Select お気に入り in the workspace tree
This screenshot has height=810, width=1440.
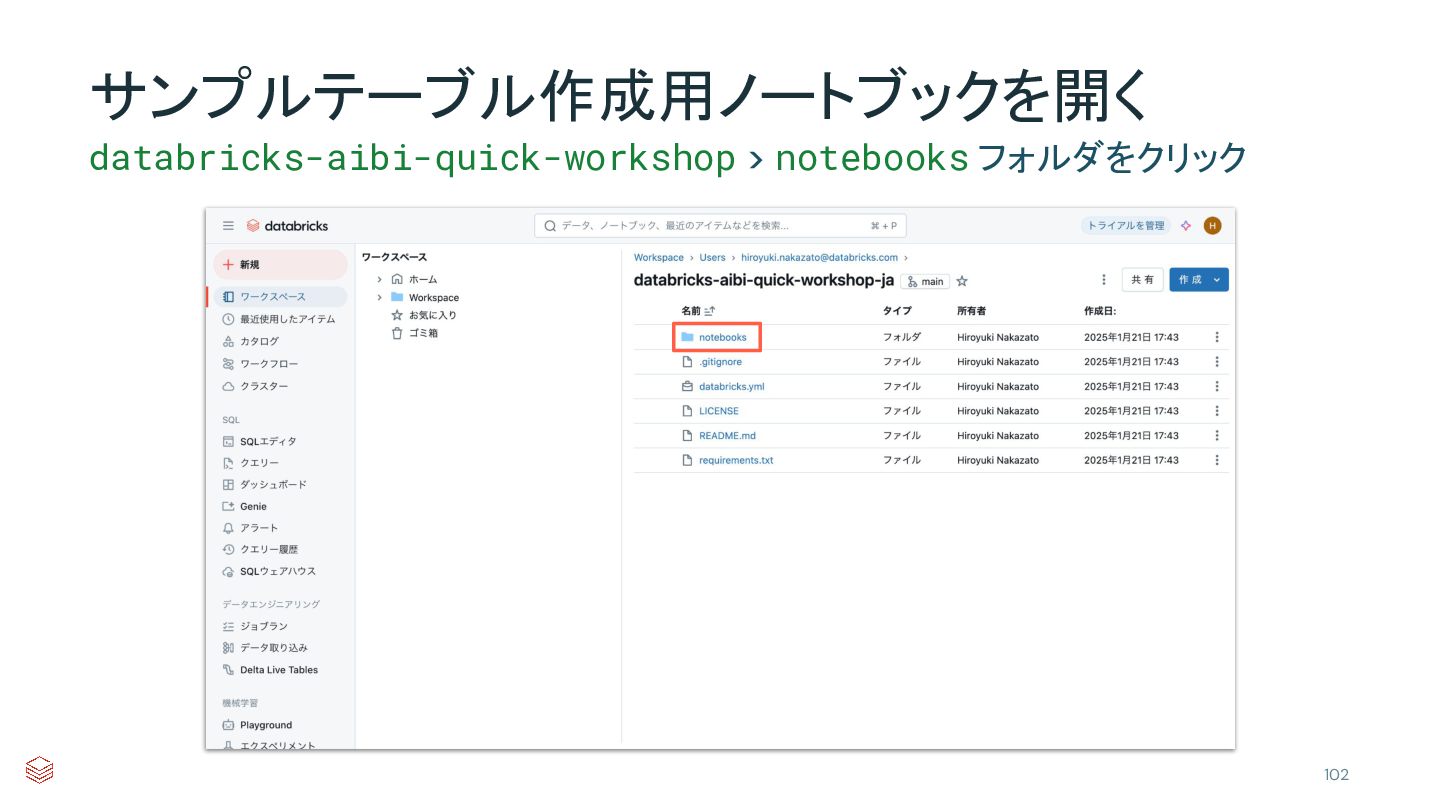click(x=433, y=315)
